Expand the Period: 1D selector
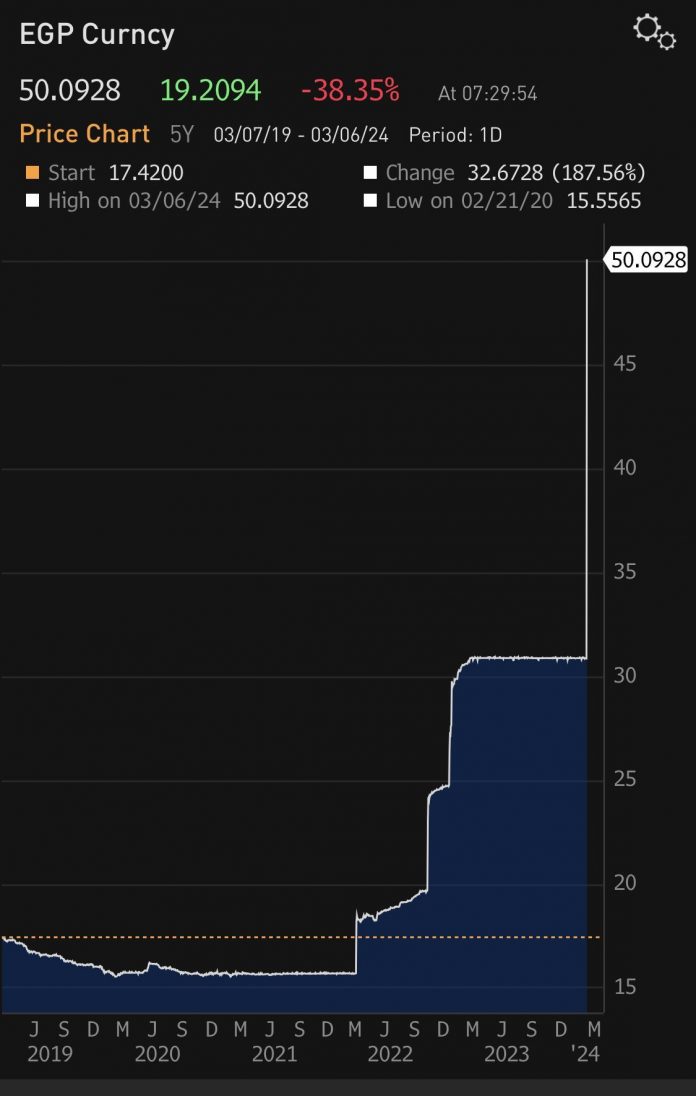 455,135
